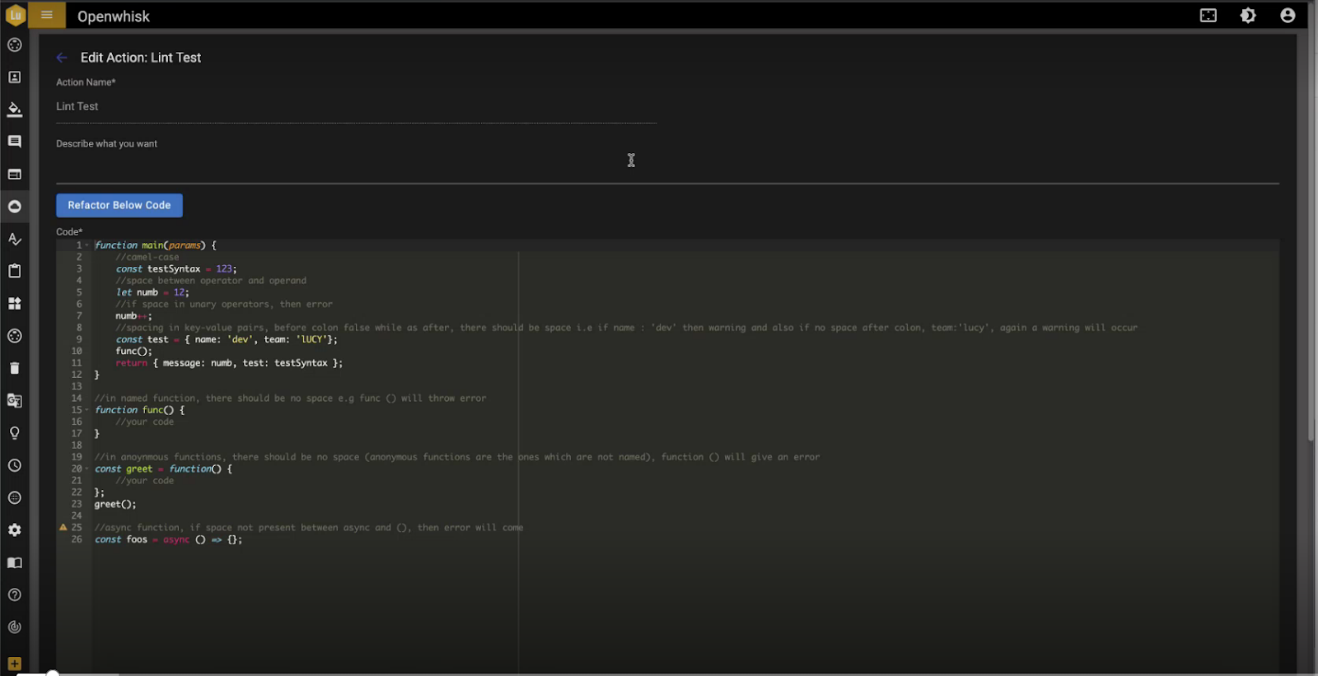The height and width of the screenshot is (676, 1318).
Task: Open the lightbulb sidebar icon
Action: (x=15, y=433)
